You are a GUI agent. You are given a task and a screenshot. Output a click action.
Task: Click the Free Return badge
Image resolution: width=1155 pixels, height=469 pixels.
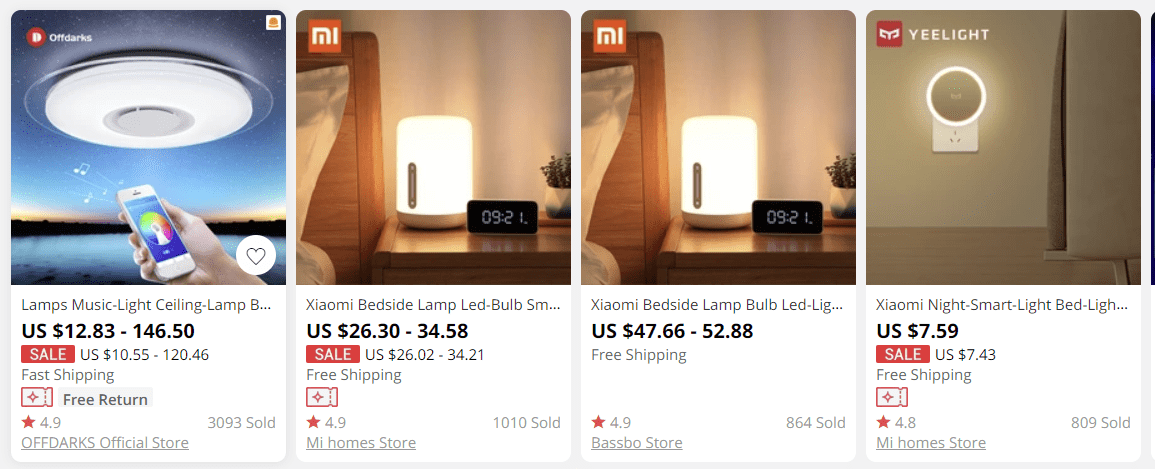pyautogui.click(x=105, y=399)
